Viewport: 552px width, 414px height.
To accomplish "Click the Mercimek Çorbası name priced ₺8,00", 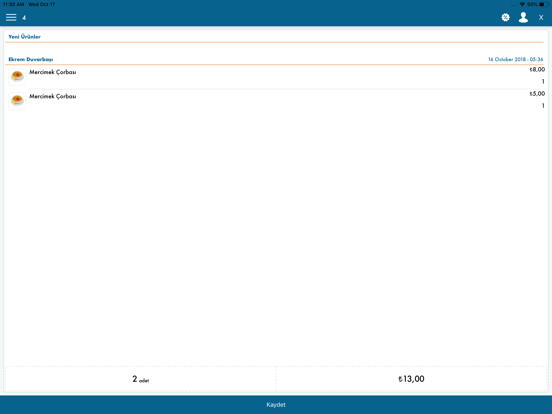I will click(x=53, y=72).
